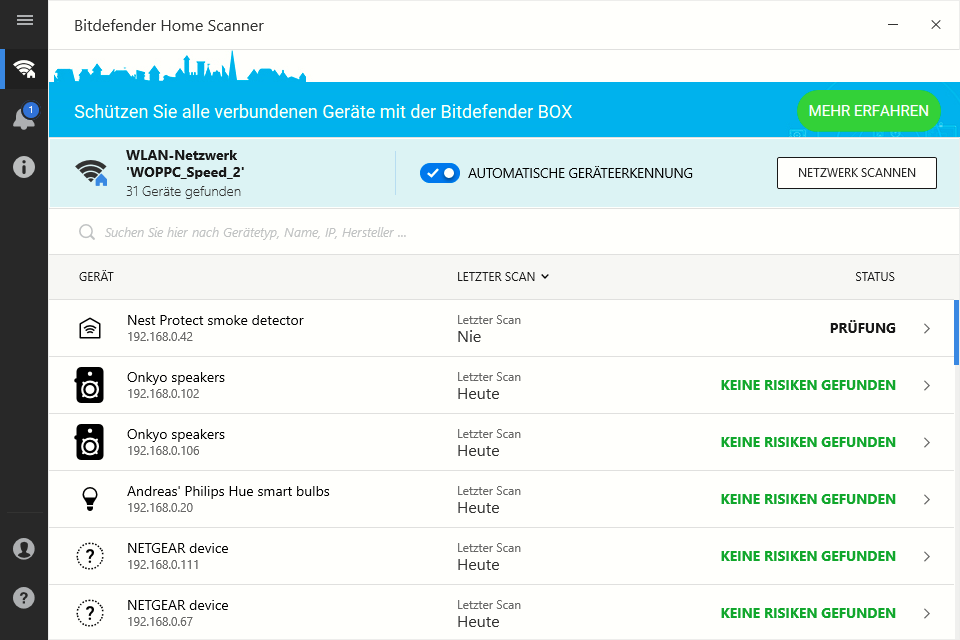Open notifications bell with badge
The height and width of the screenshot is (640, 960).
coord(24,118)
